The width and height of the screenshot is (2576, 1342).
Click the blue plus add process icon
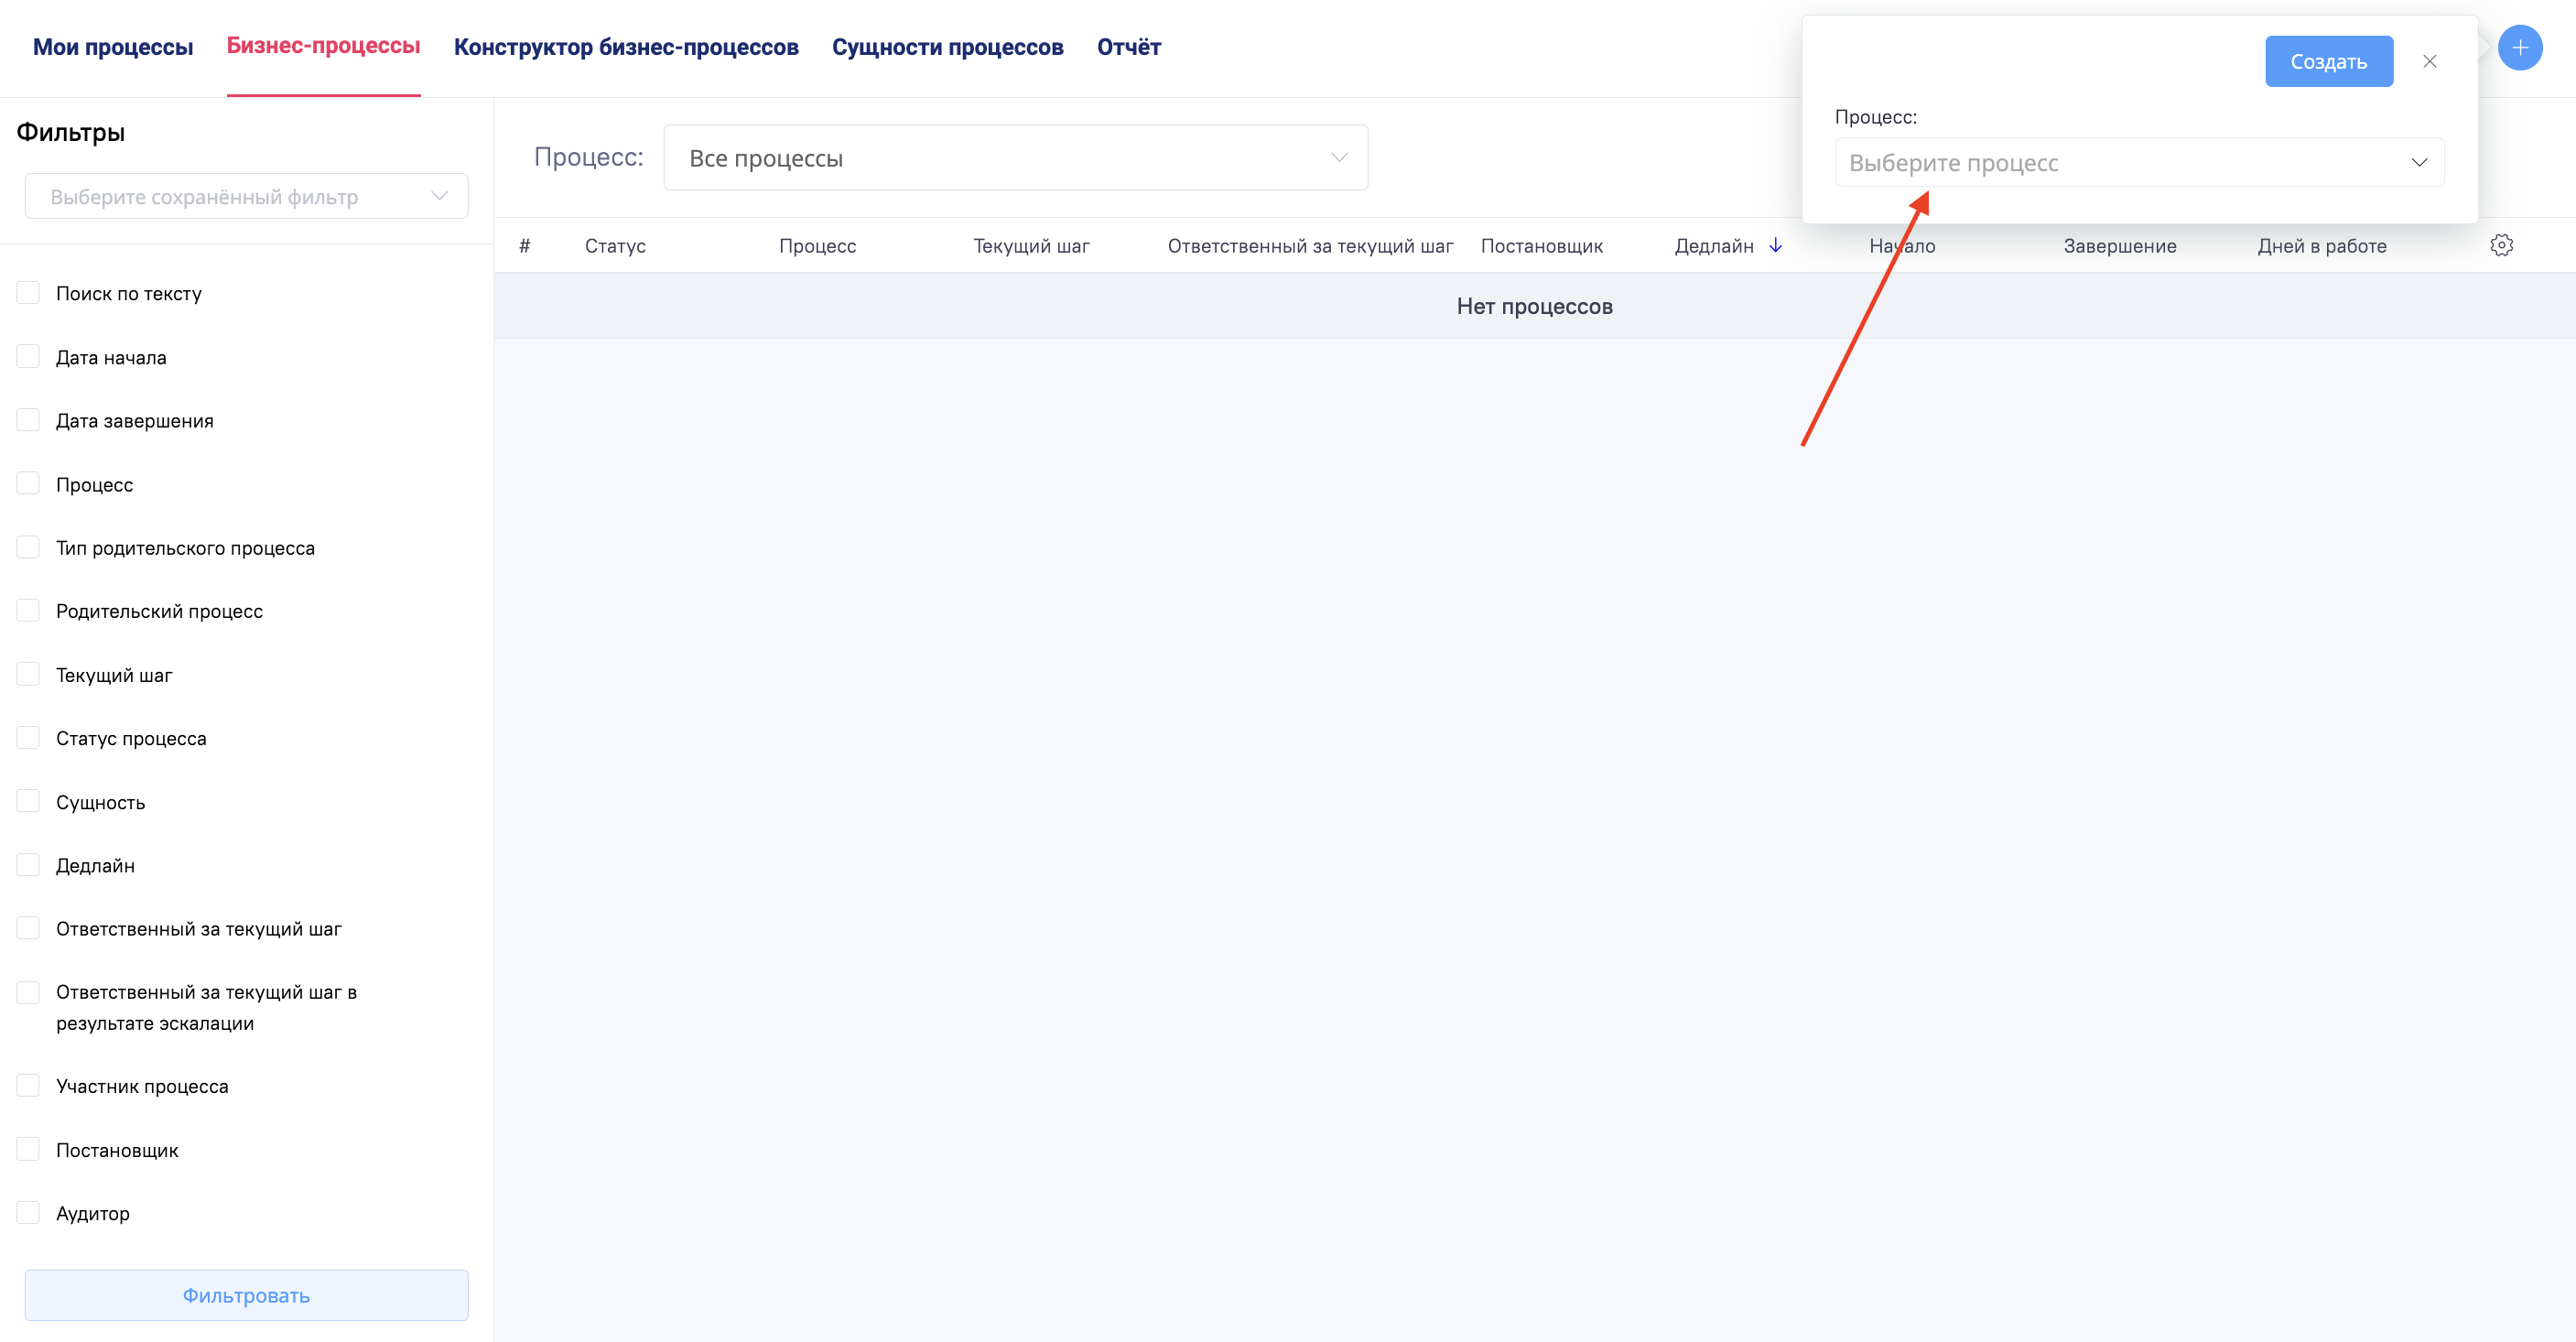tap(2519, 48)
